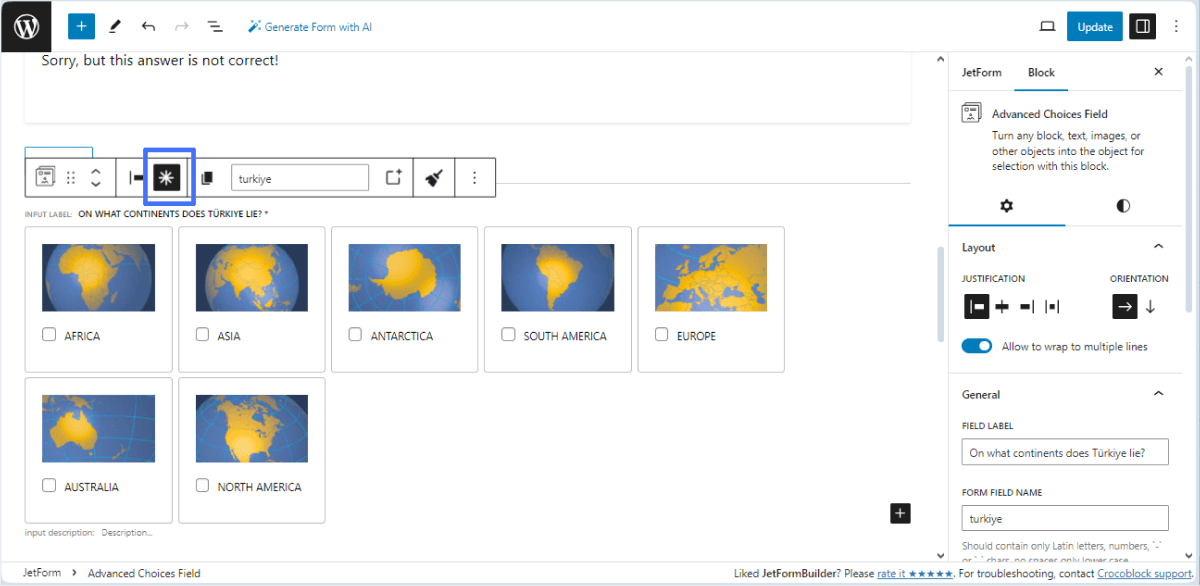Check the Australia checkbox
Image resolution: width=1200 pixels, height=586 pixels.
click(49, 486)
